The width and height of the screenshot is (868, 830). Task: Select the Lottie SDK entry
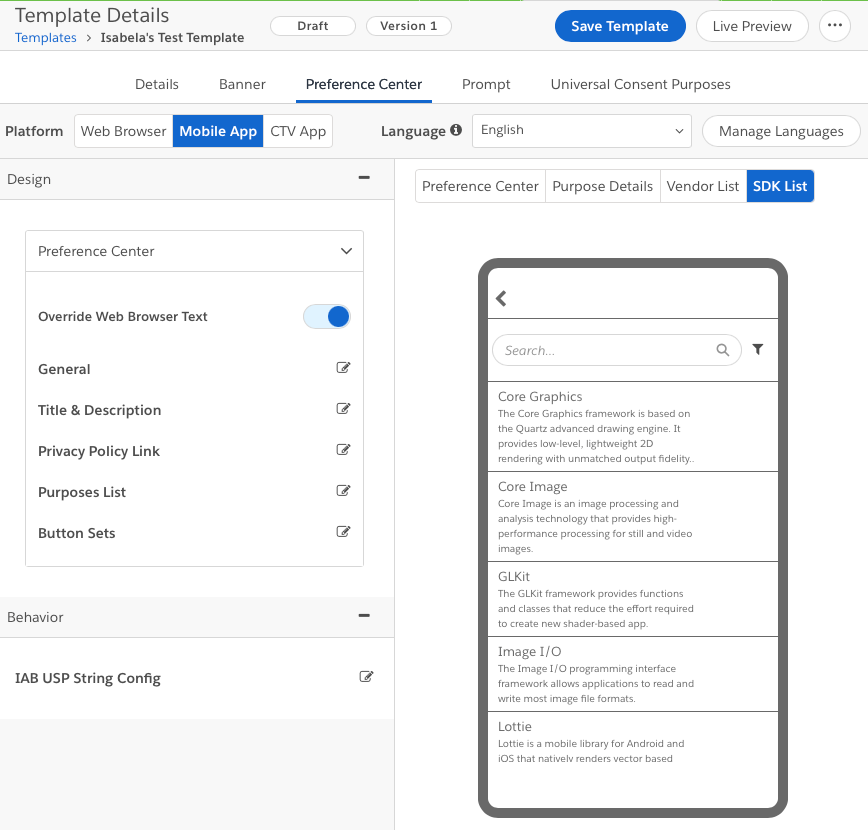633,743
